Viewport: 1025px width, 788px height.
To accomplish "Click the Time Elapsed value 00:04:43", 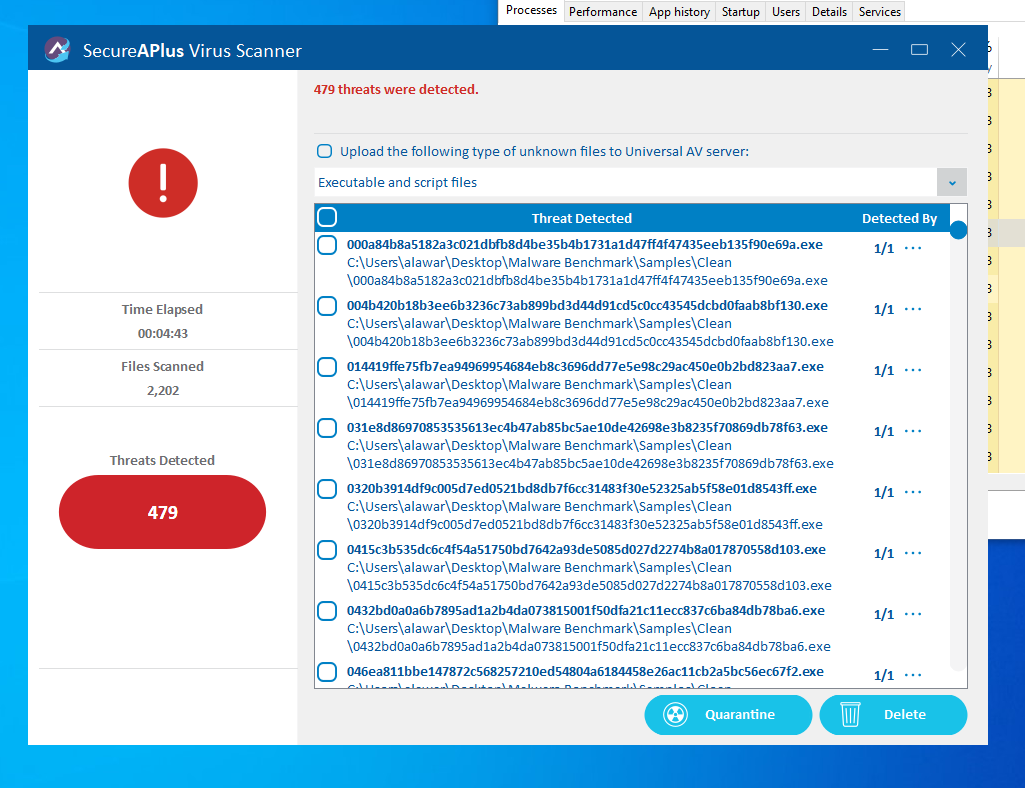I will click(163, 334).
